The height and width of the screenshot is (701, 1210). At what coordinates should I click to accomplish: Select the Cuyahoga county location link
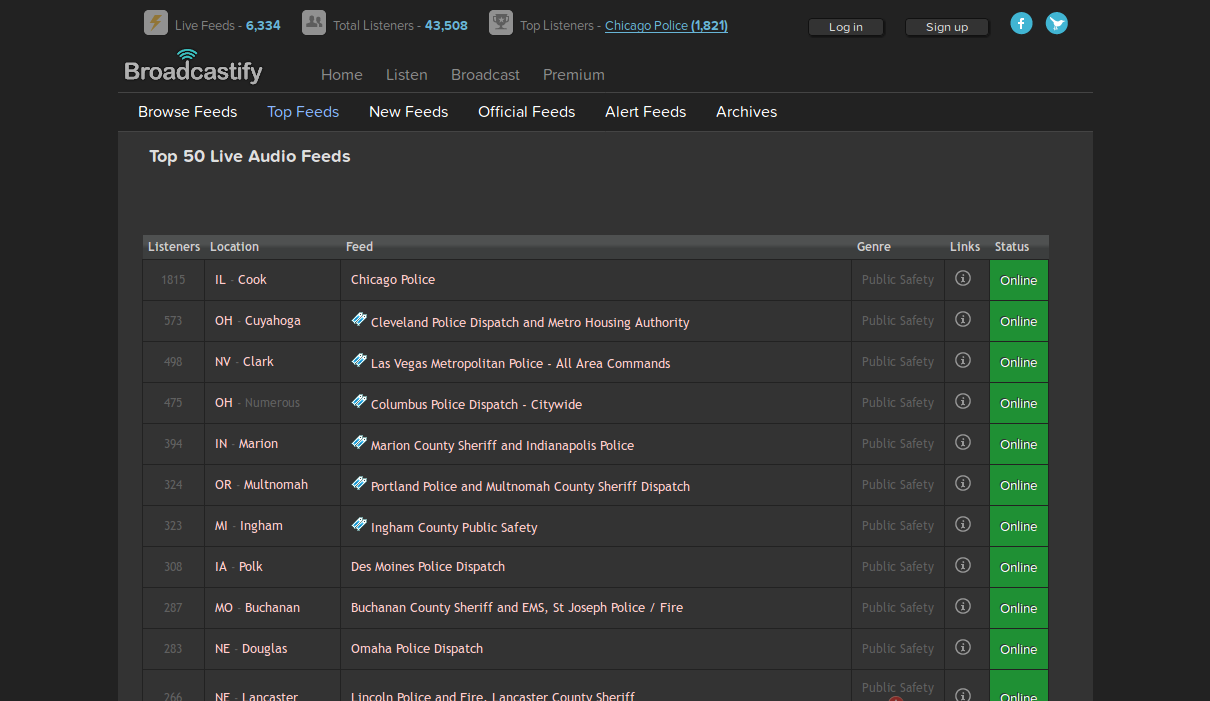tap(273, 321)
